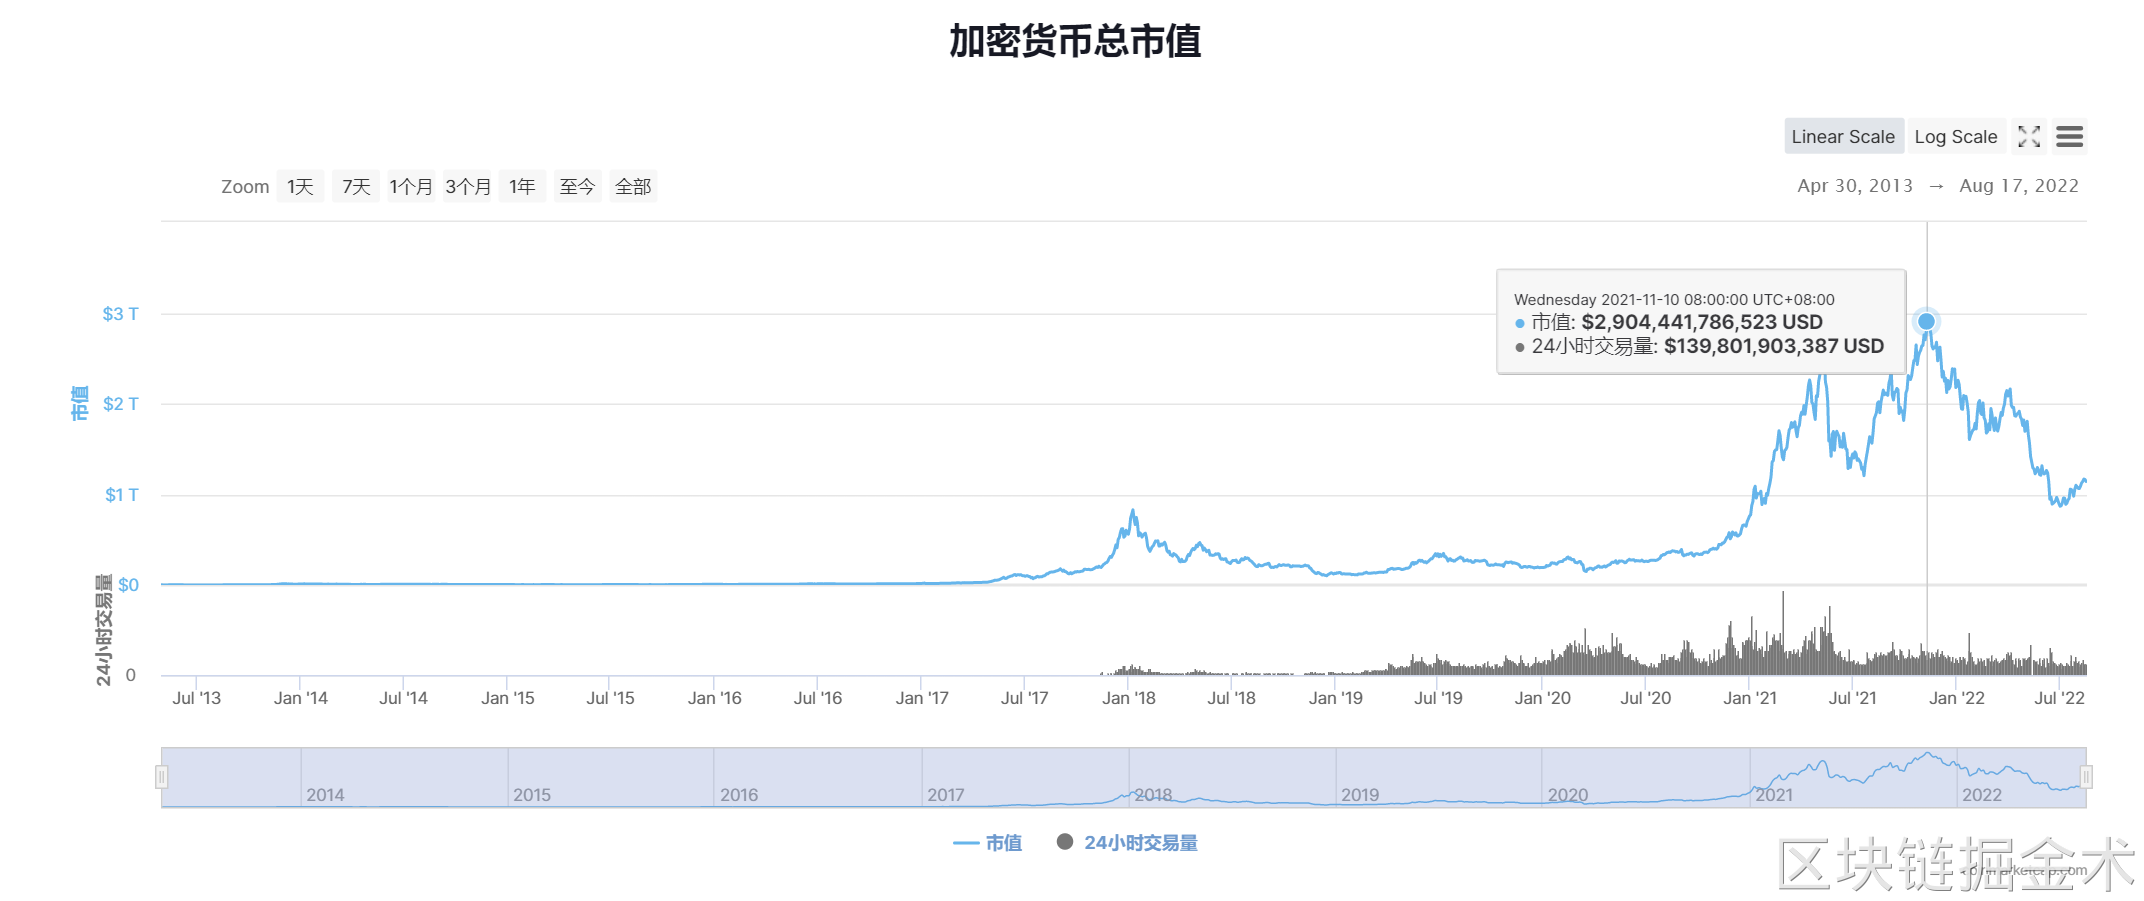Set zoom range to 至今

[577, 187]
